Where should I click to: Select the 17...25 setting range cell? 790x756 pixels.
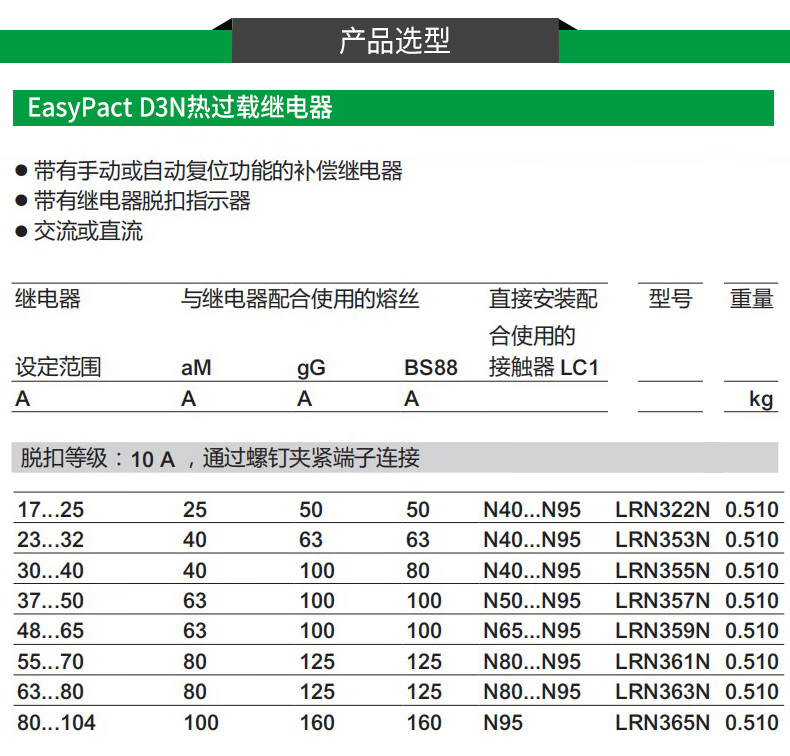(50, 510)
